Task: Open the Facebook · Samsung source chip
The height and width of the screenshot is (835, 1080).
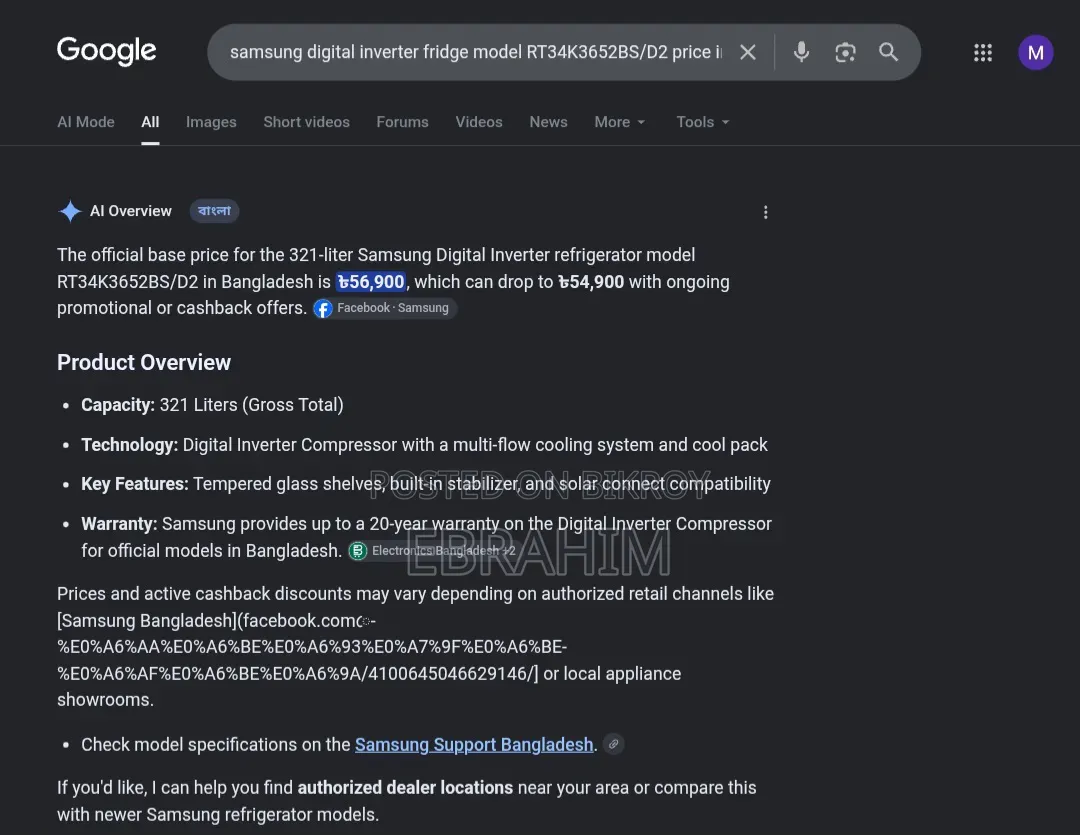Action: coord(384,308)
